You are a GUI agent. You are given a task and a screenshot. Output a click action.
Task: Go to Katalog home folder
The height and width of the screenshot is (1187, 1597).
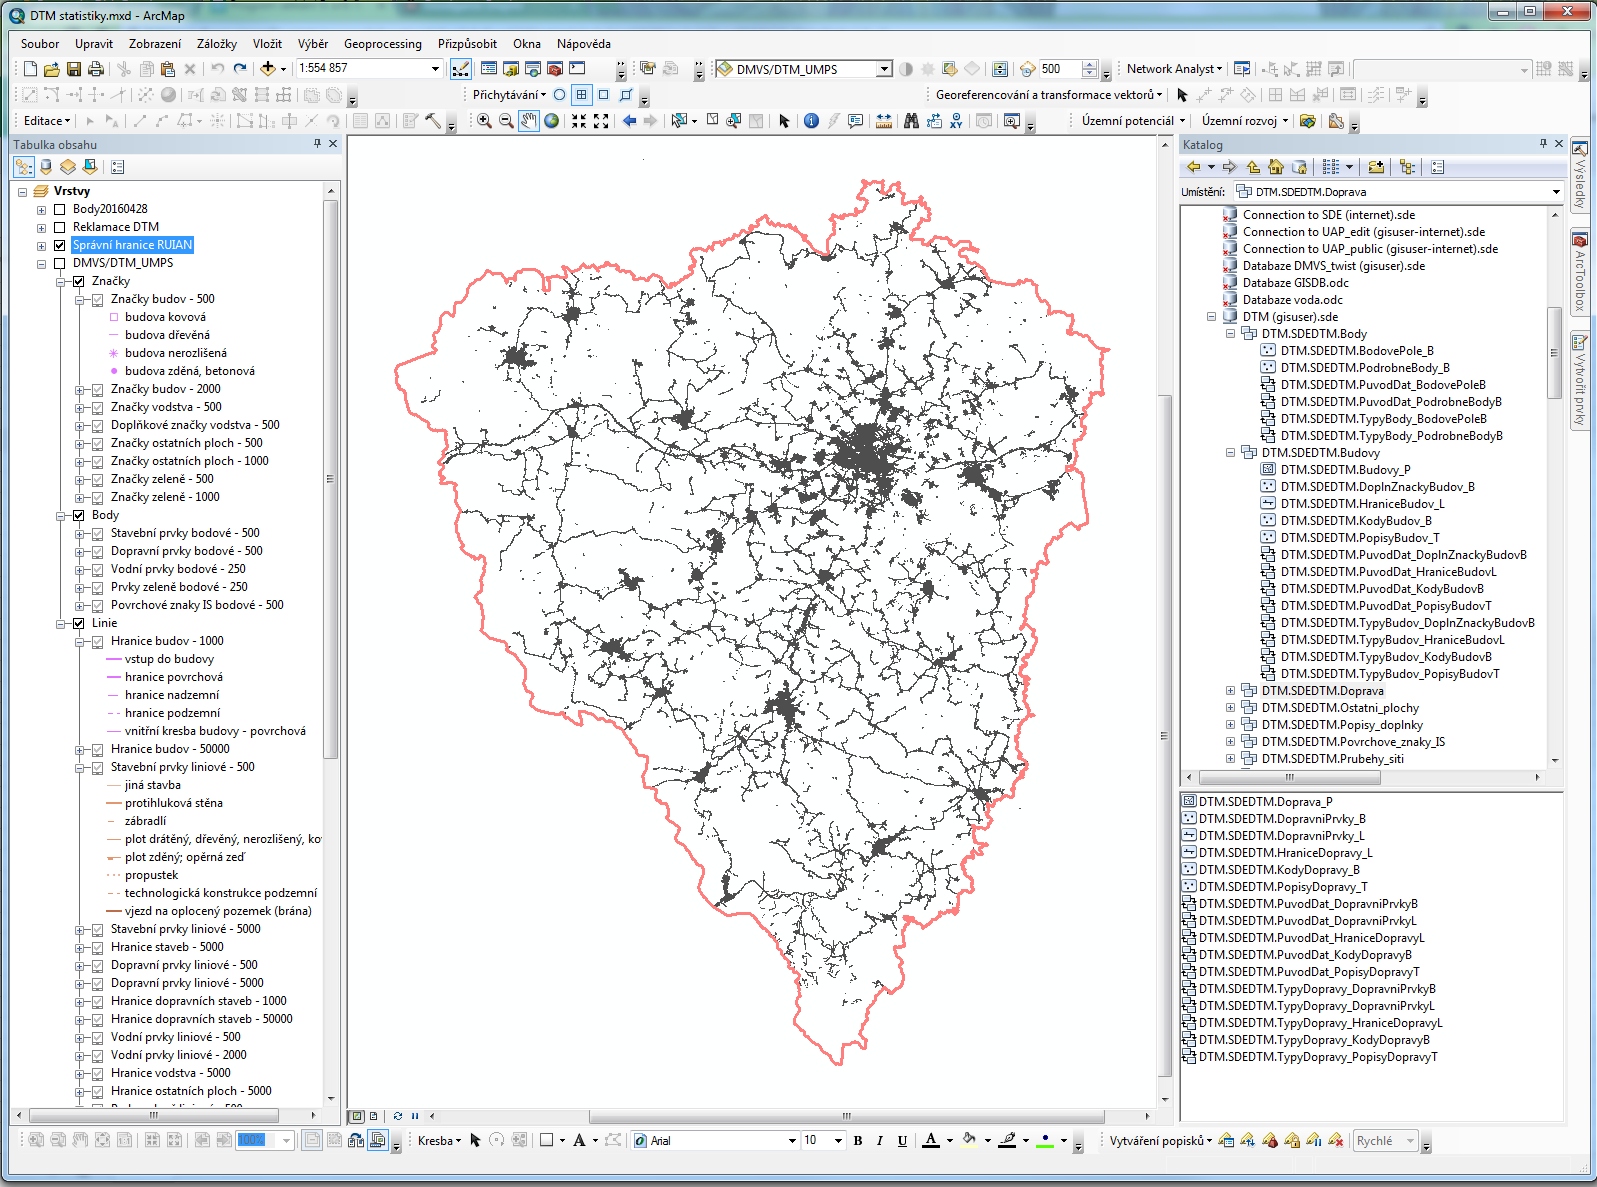click(x=1276, y=167)
